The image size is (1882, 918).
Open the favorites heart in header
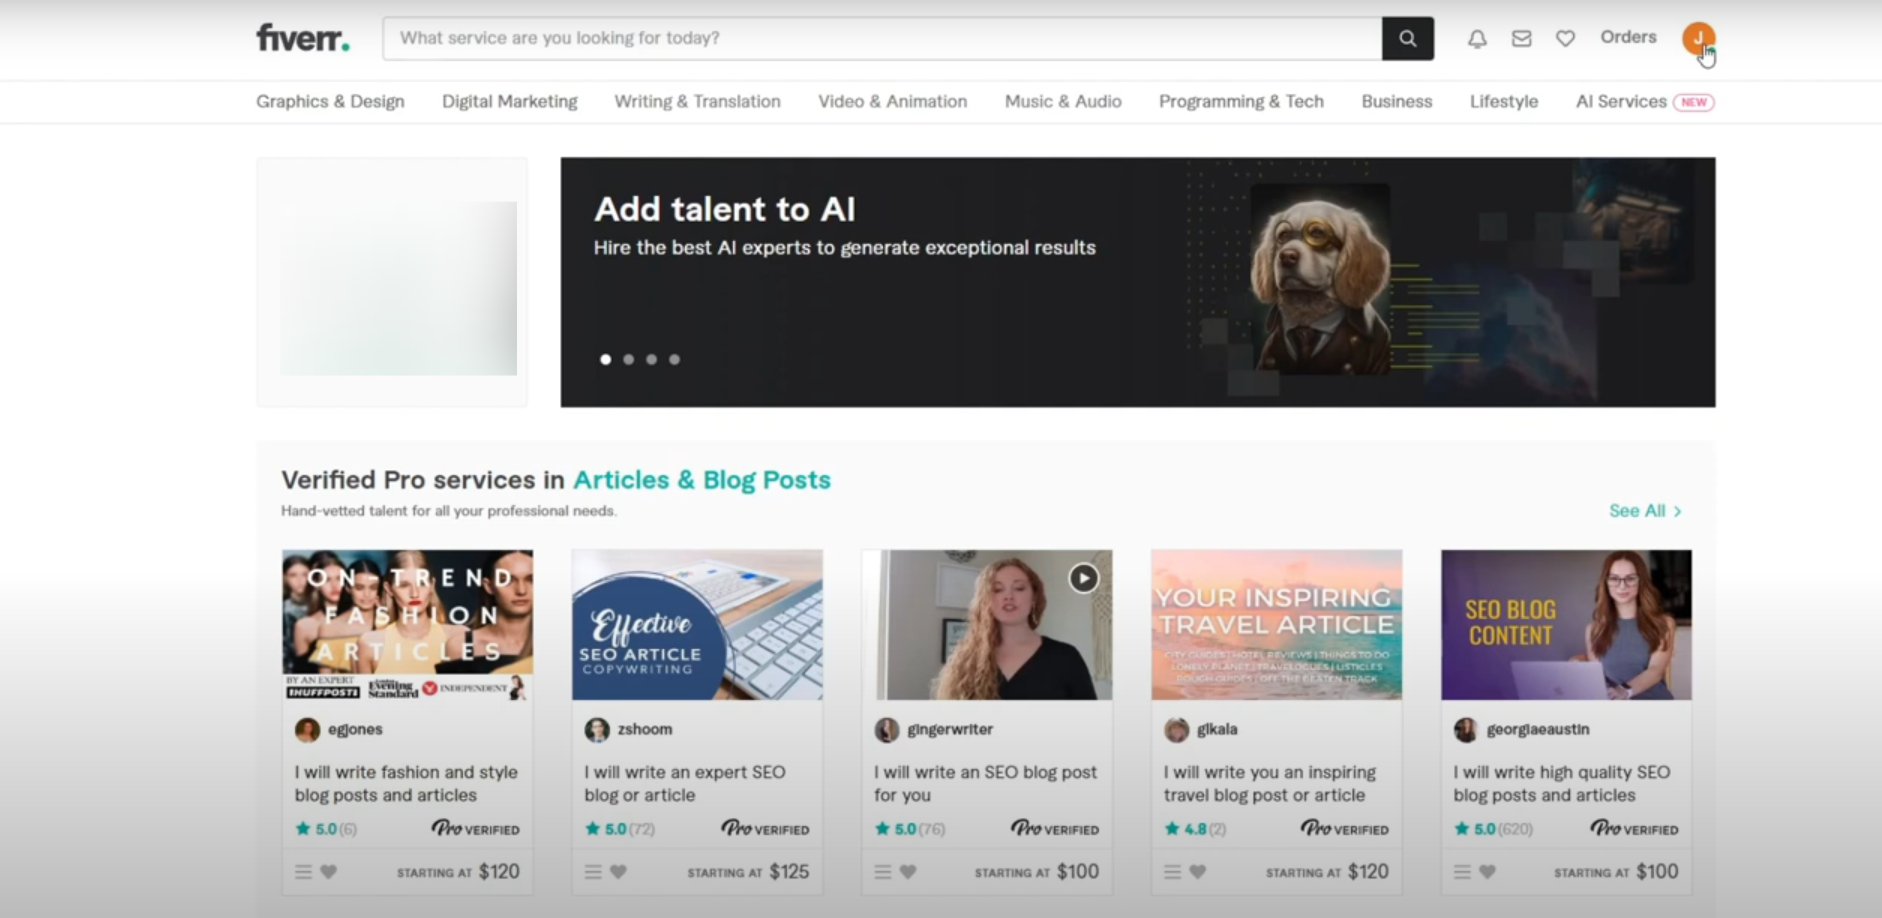[1565, 39]
